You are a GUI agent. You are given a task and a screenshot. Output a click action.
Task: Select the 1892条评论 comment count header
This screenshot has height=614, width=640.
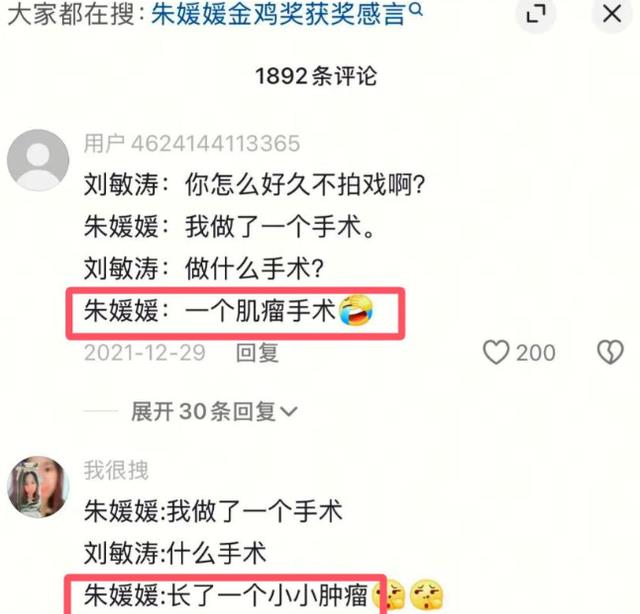pos(316,76)
